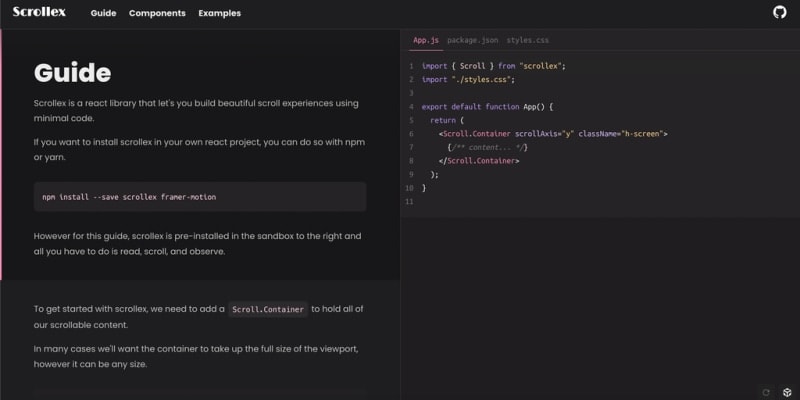The height and width of the screenshot is (400, 800).
Task: Click the npm install command block
Action: (x=199, y=197)
